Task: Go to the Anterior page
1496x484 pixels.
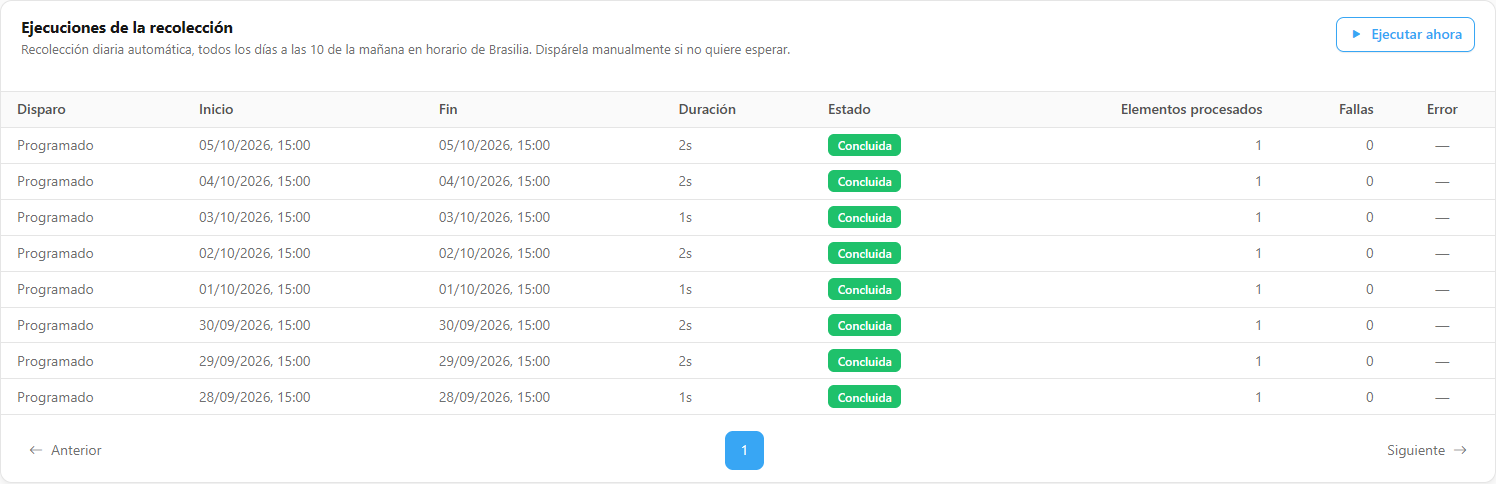Action: (x=66, y=450)
